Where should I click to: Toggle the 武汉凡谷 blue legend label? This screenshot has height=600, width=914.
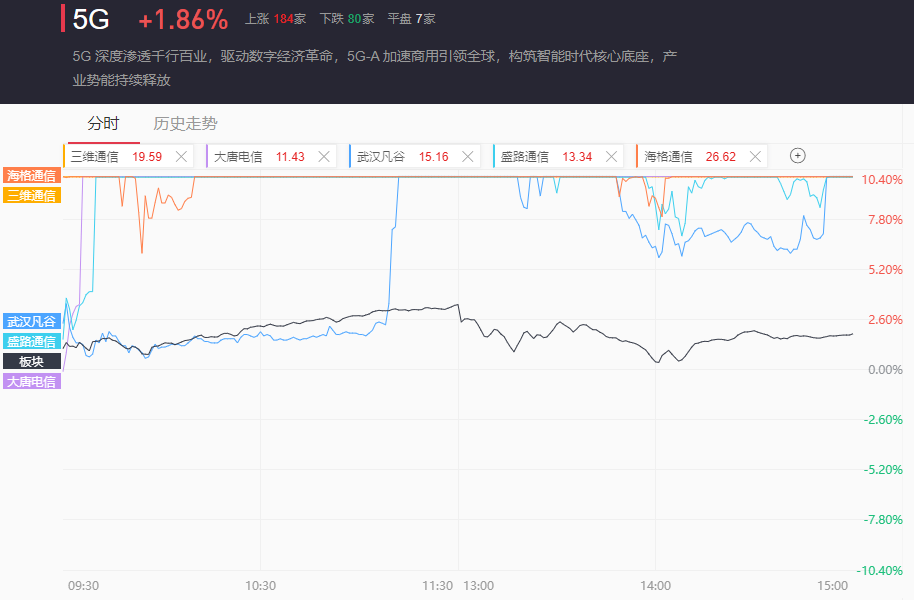coord(32,321)
